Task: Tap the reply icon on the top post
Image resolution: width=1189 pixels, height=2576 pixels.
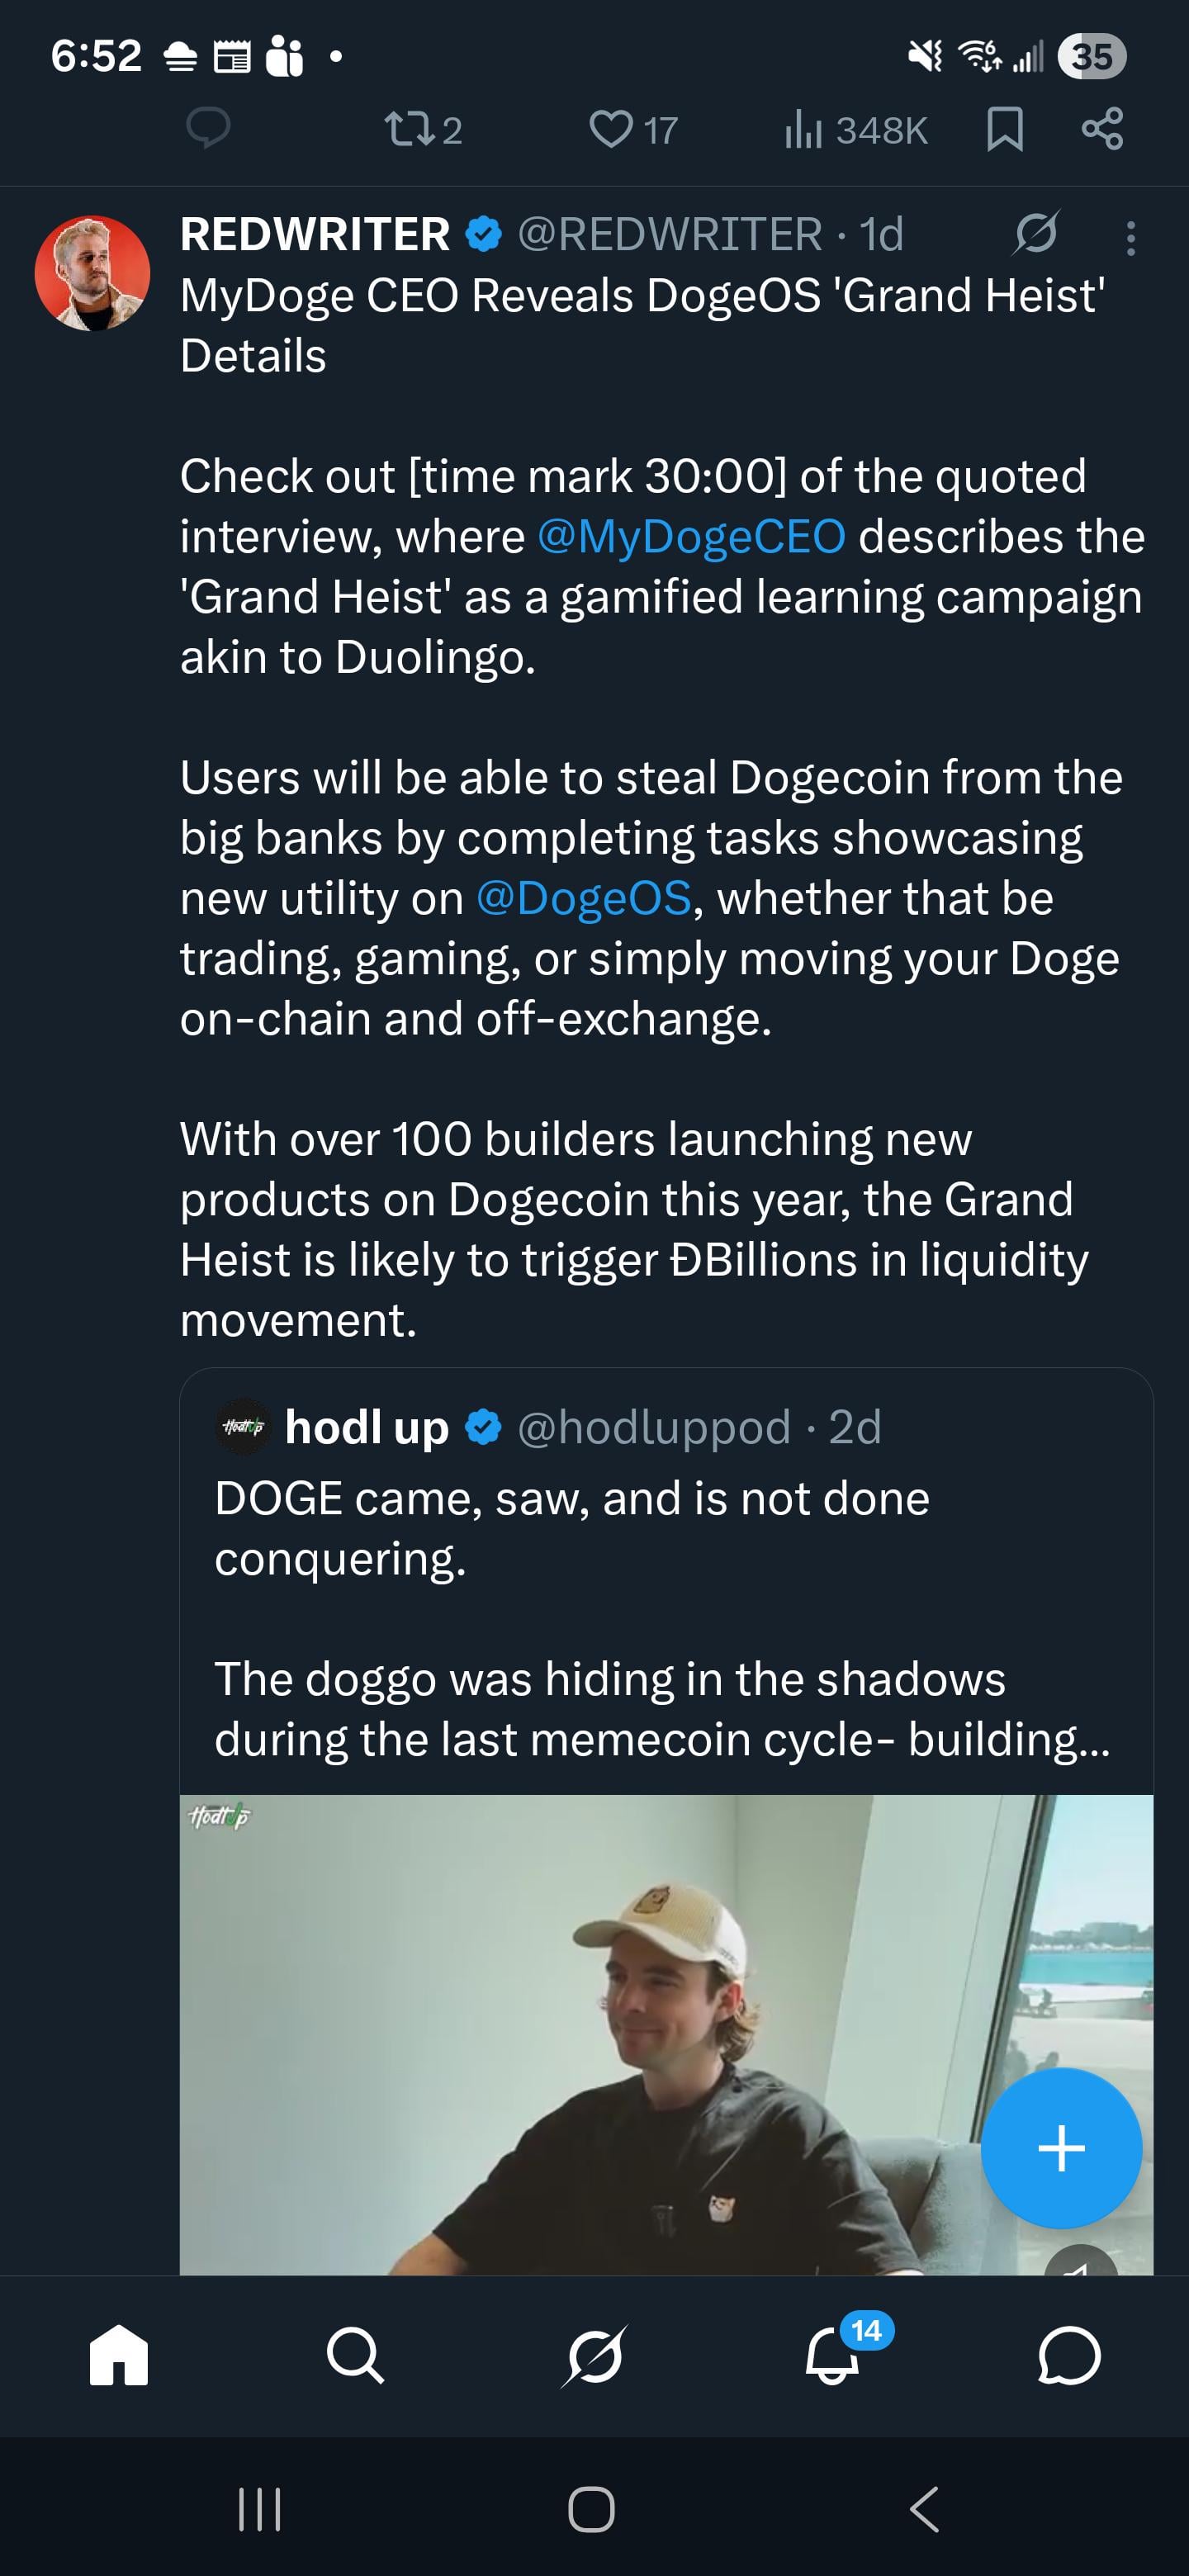Action: (209, 129)
